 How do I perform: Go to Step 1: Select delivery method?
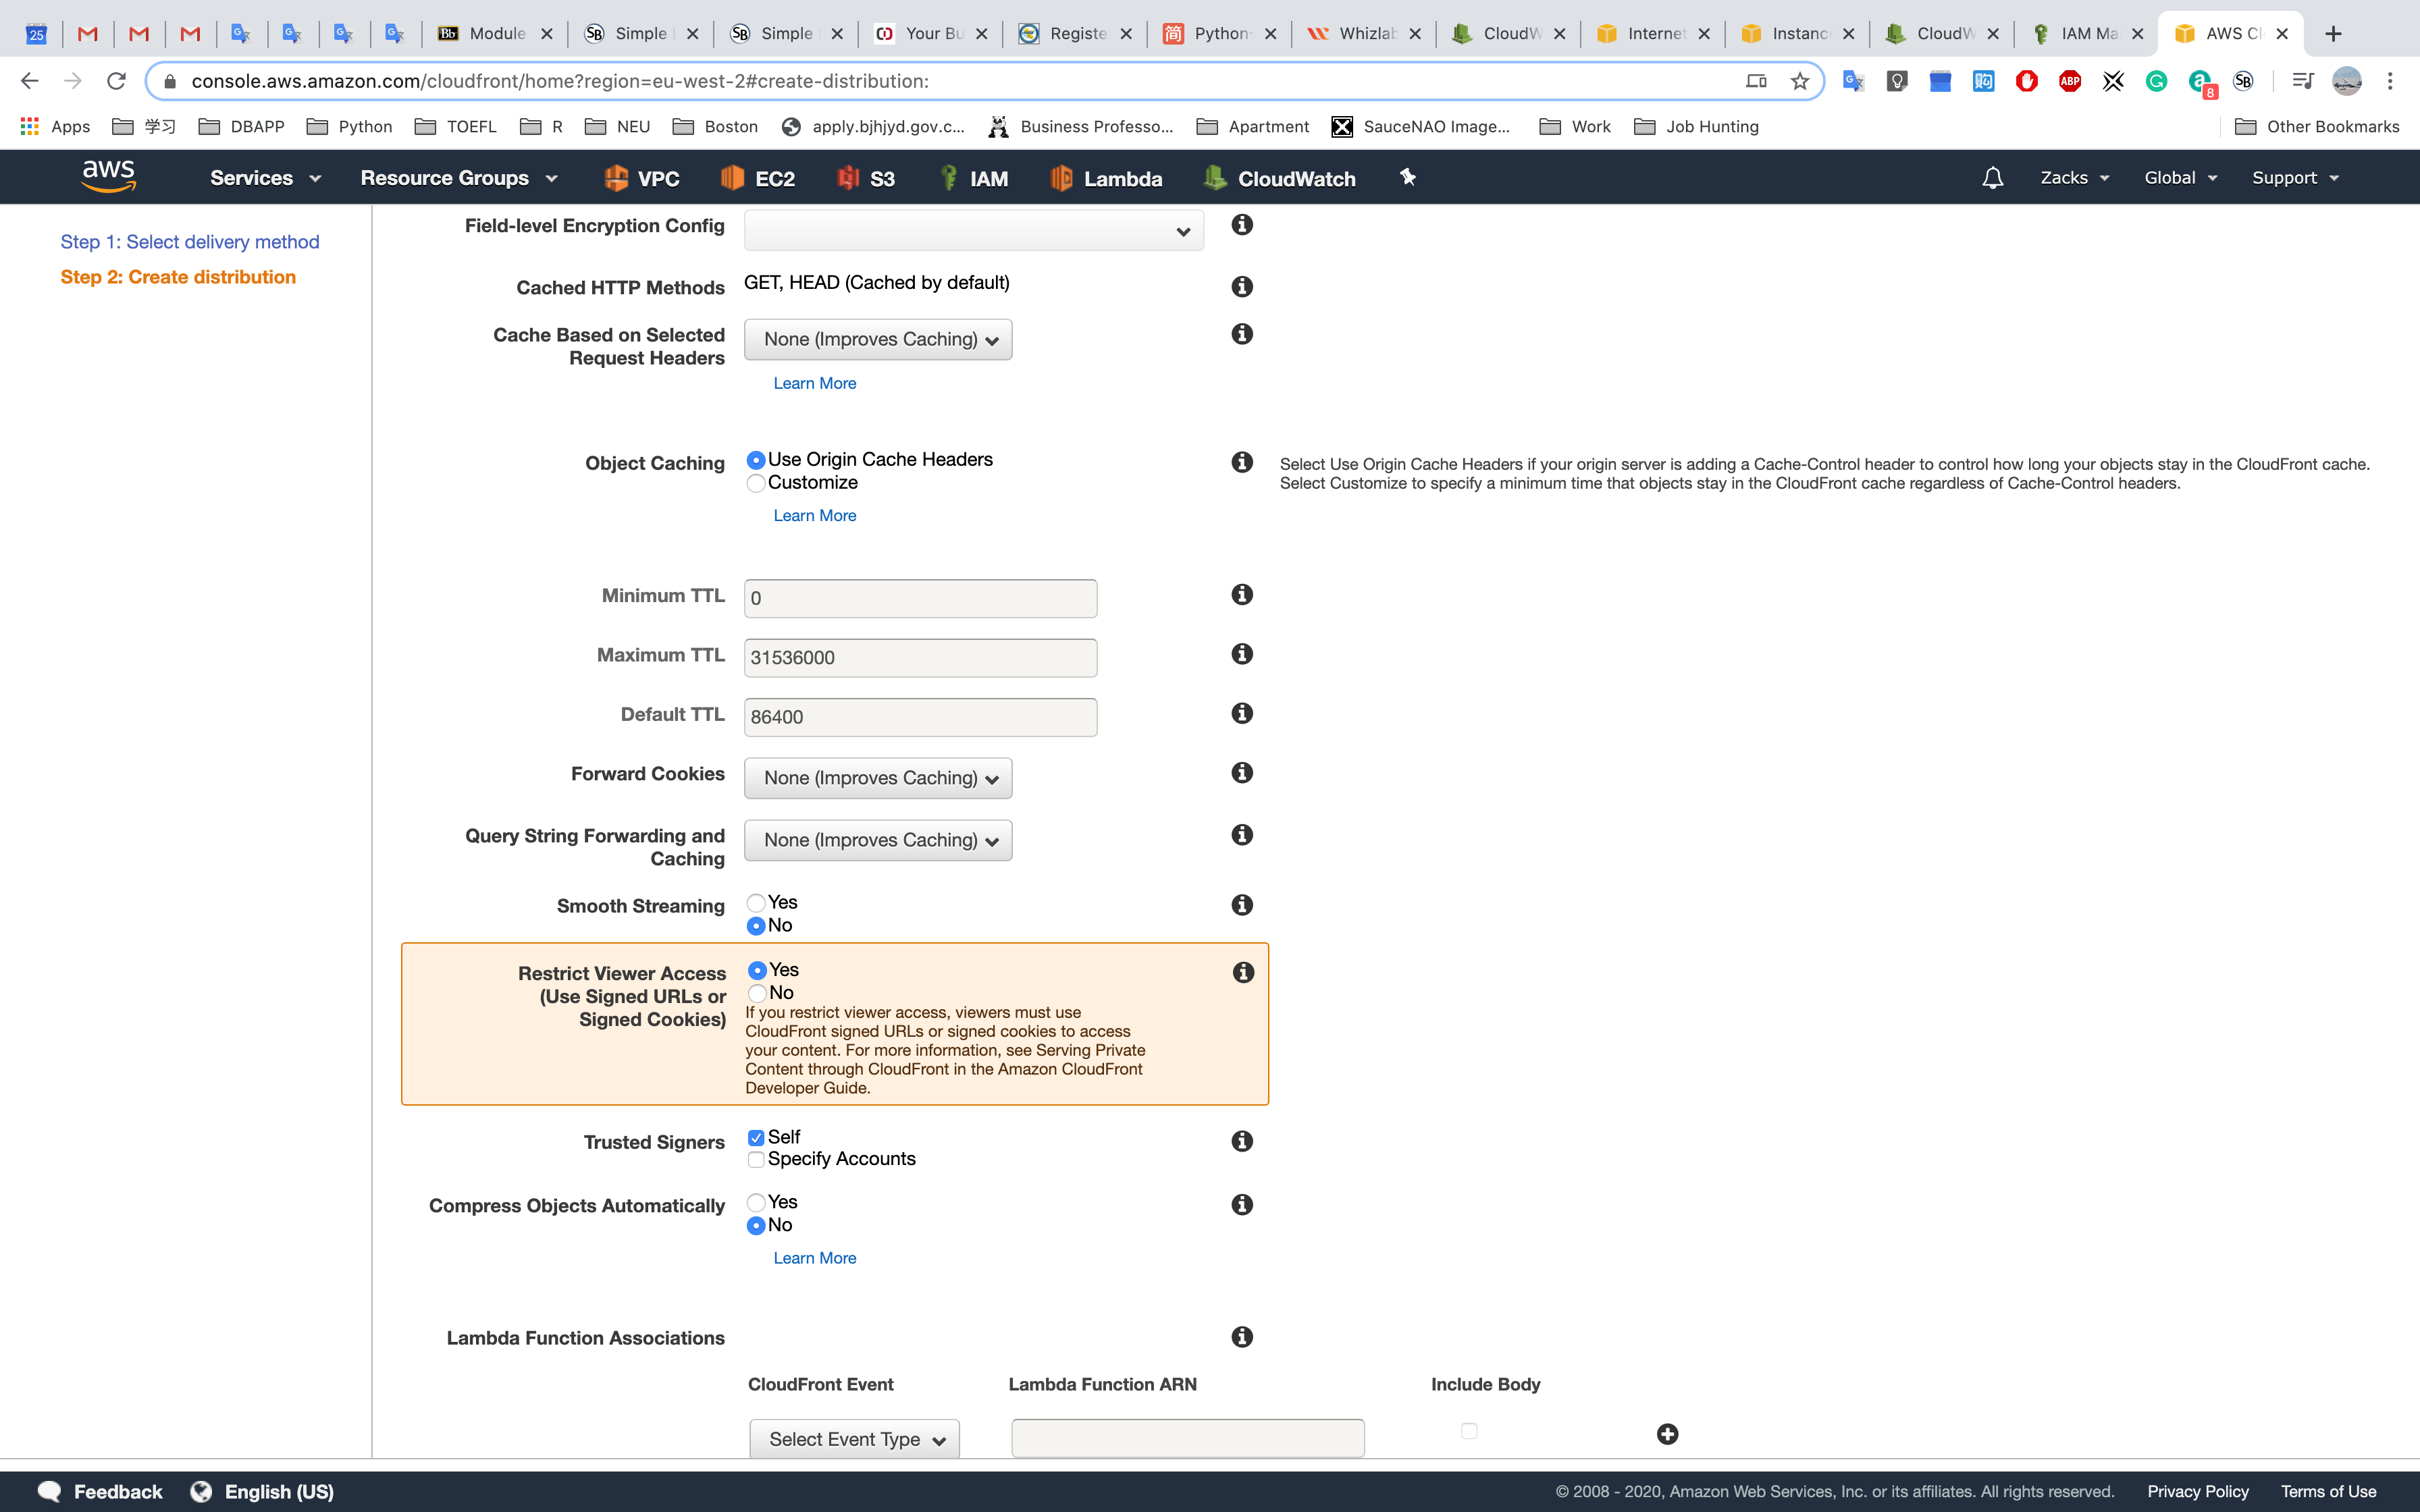pyautogui.click(x=190, y=242)
